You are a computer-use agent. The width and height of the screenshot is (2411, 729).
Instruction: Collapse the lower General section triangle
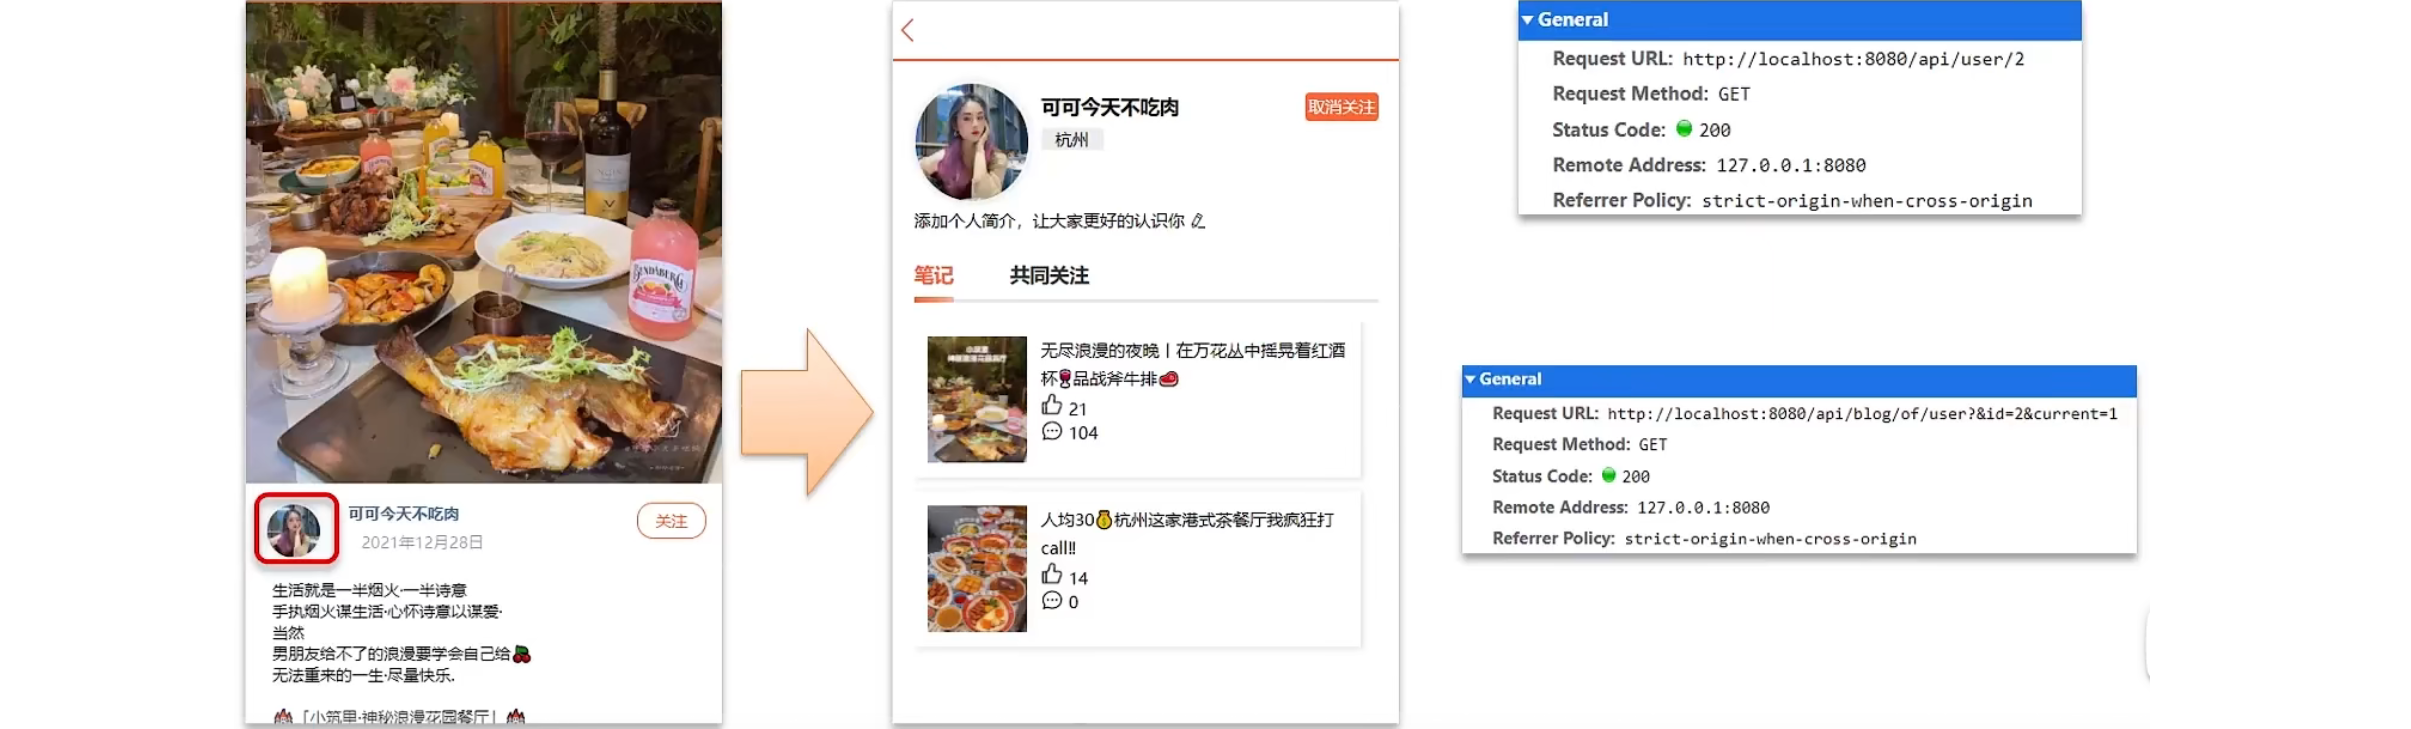coord(1470,379)
